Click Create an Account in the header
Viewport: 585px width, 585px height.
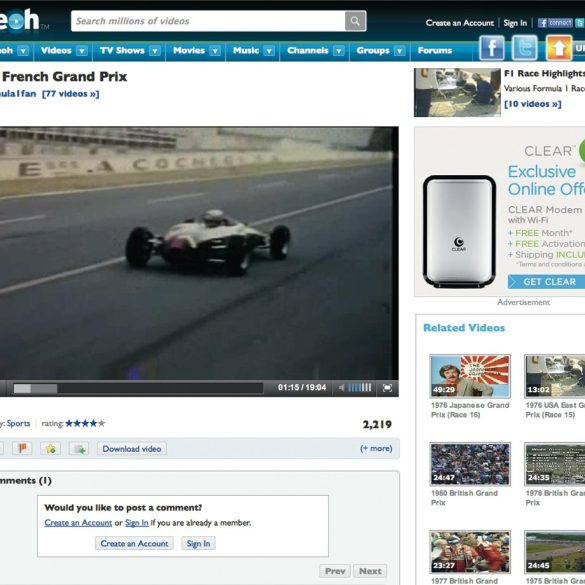coord(460,23)
